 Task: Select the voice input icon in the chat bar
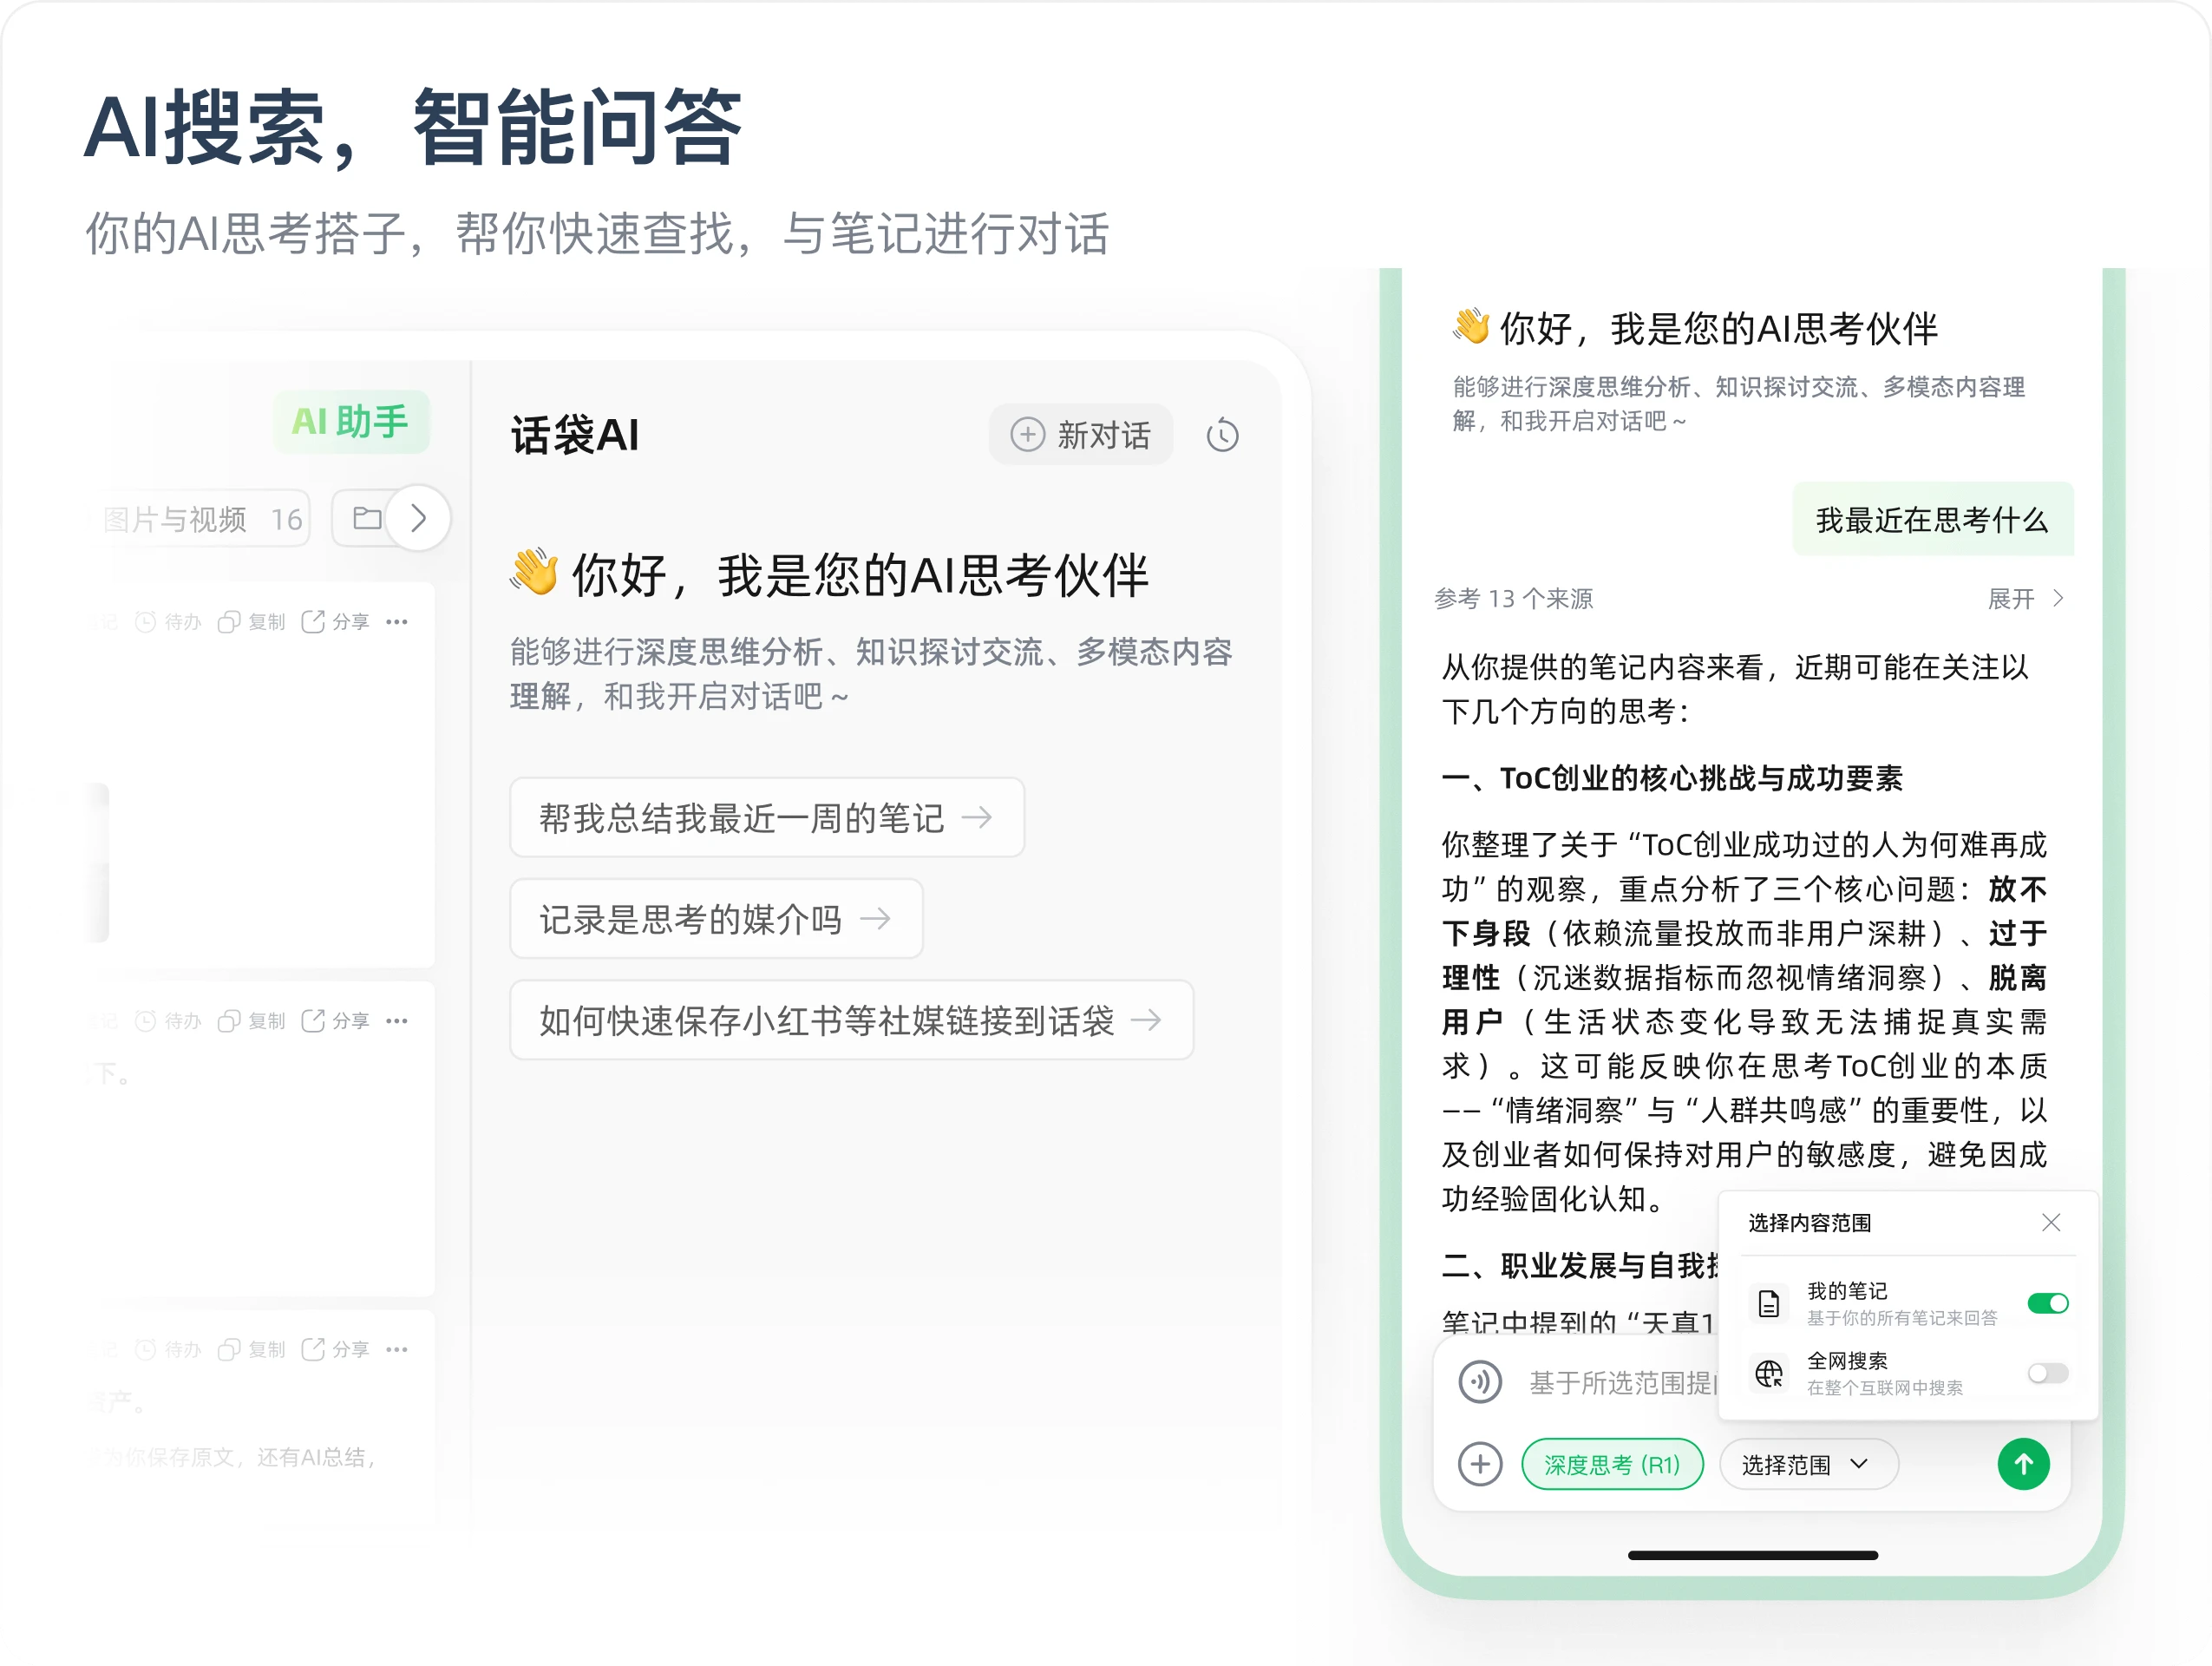pyautogui.click(x=1481, y=1382)
